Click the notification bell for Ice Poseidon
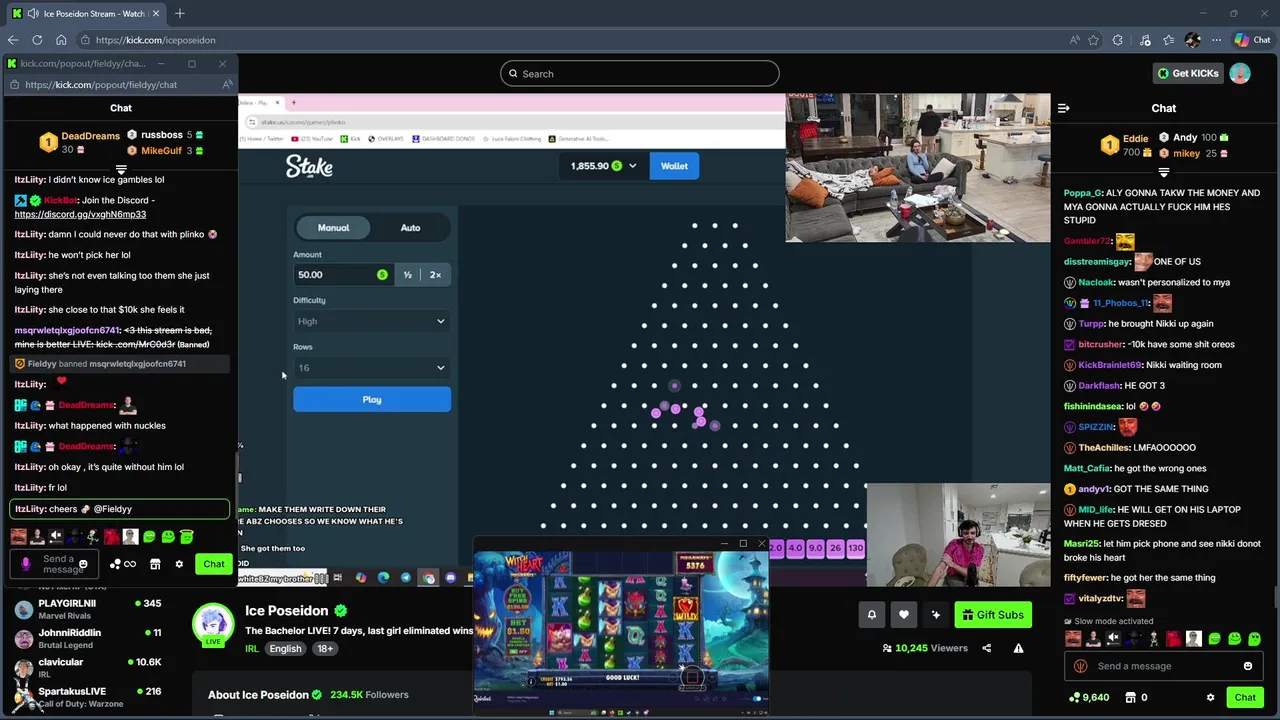 [871, 615]
